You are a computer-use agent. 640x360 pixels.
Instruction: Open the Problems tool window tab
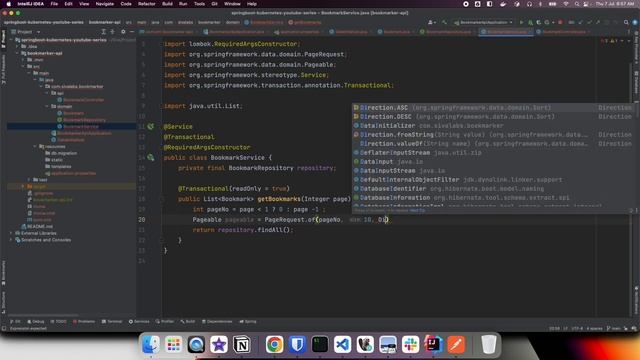84,322
